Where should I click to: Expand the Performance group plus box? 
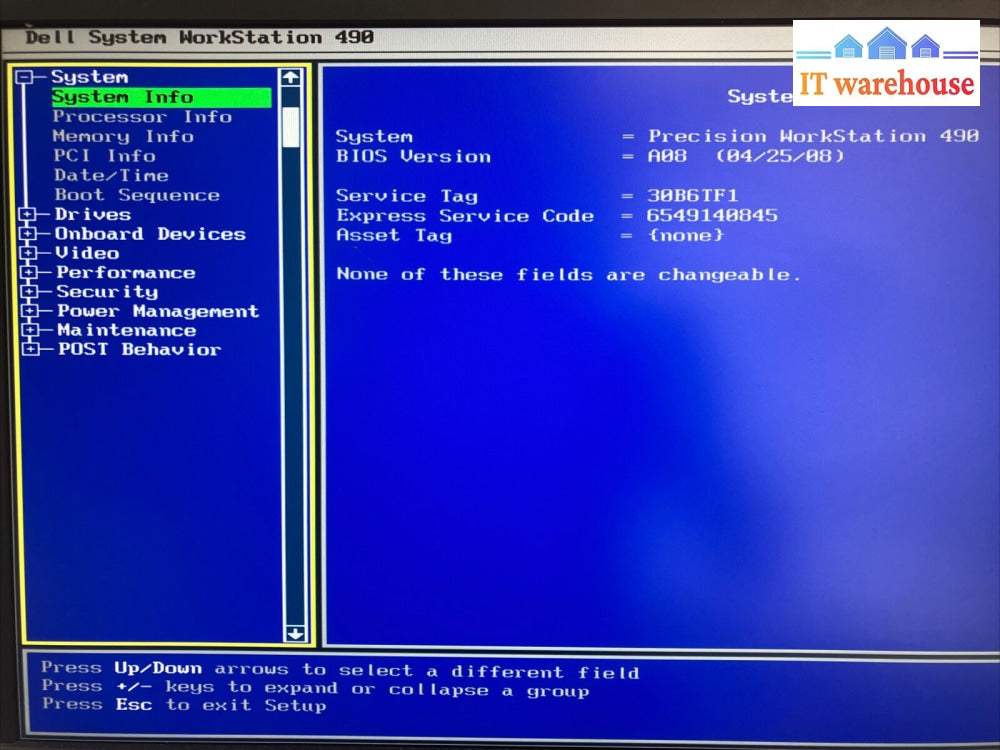pyautogui.click(x=30, y=273)
